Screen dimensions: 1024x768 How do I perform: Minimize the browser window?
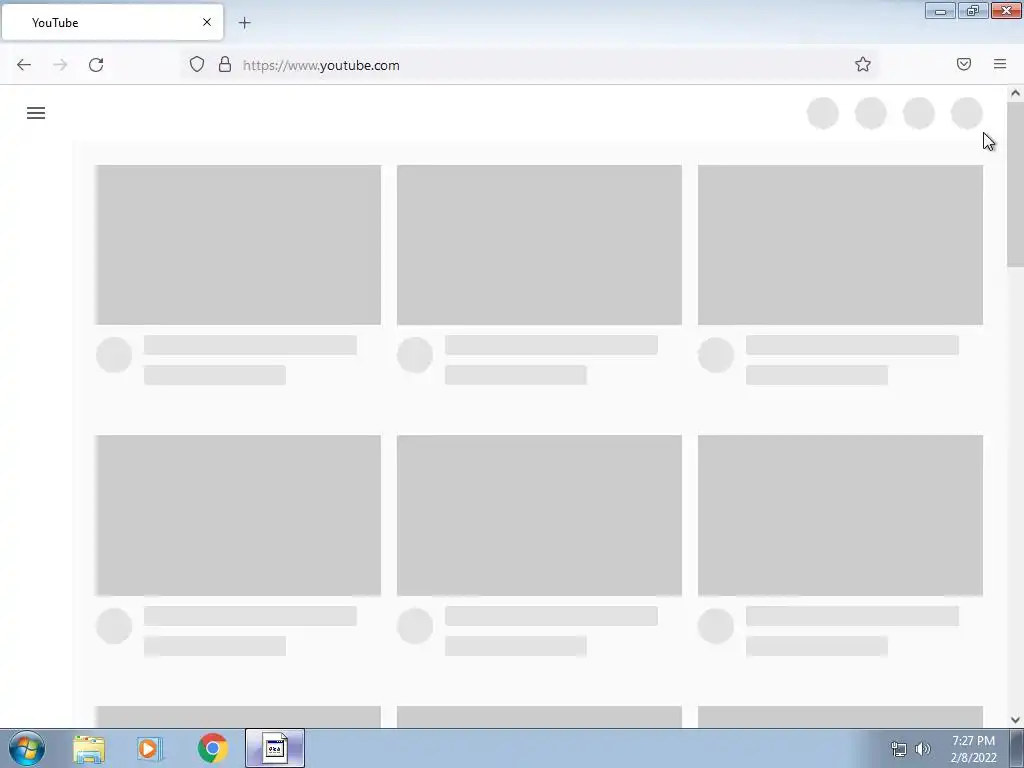tap(940, 11)
